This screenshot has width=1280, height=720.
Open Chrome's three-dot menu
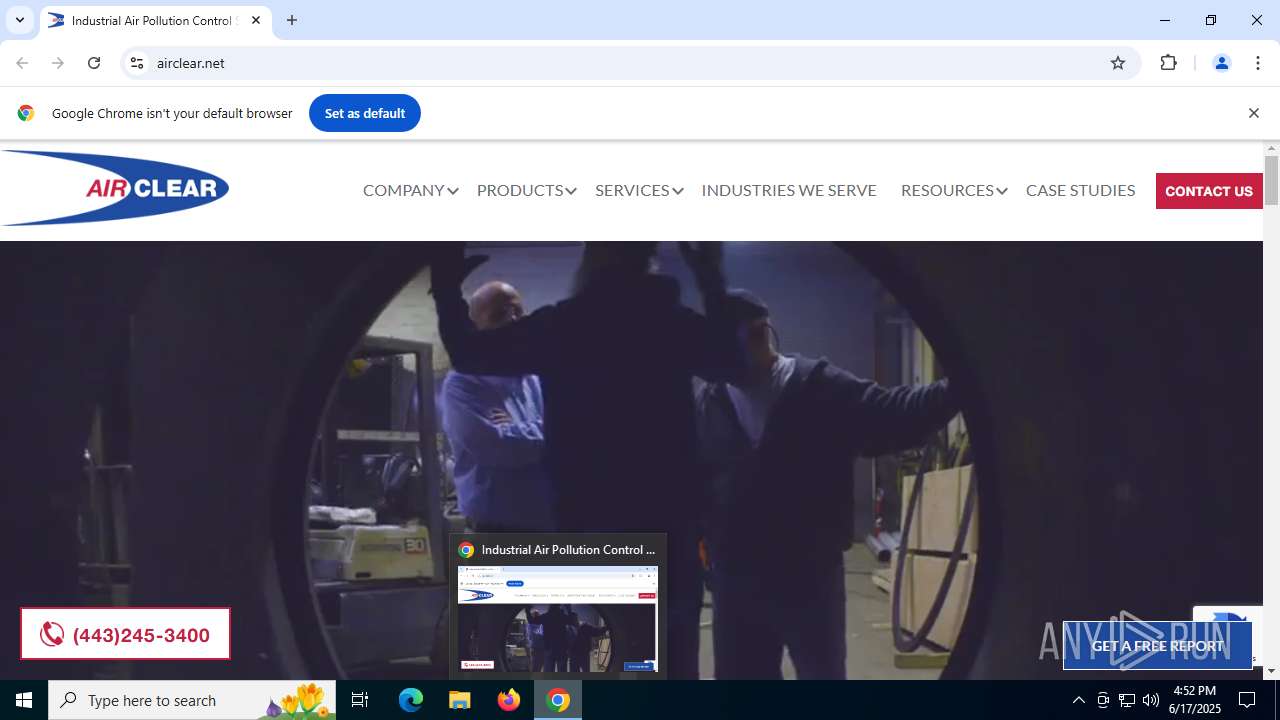point(1258,63)
